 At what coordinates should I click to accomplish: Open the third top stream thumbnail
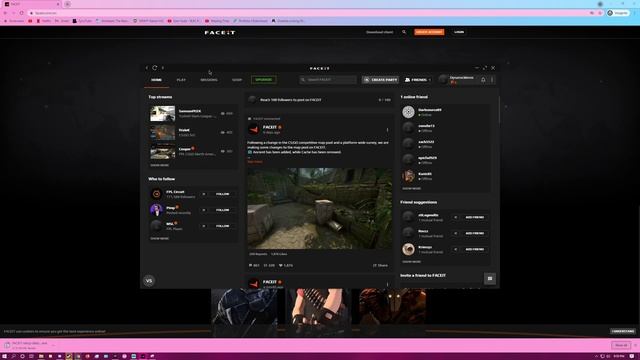pyautogui.click(x=162, y=151)
